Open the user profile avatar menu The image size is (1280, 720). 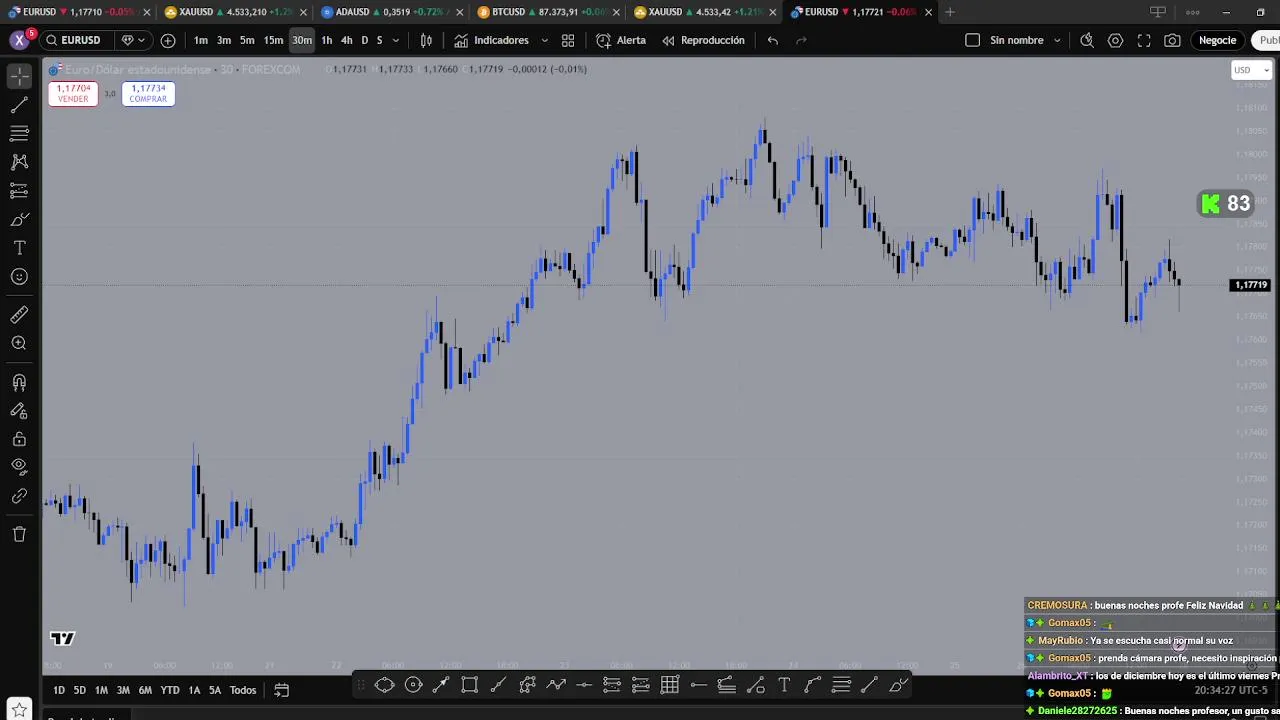pyautogui.click(x=19, y=40)
